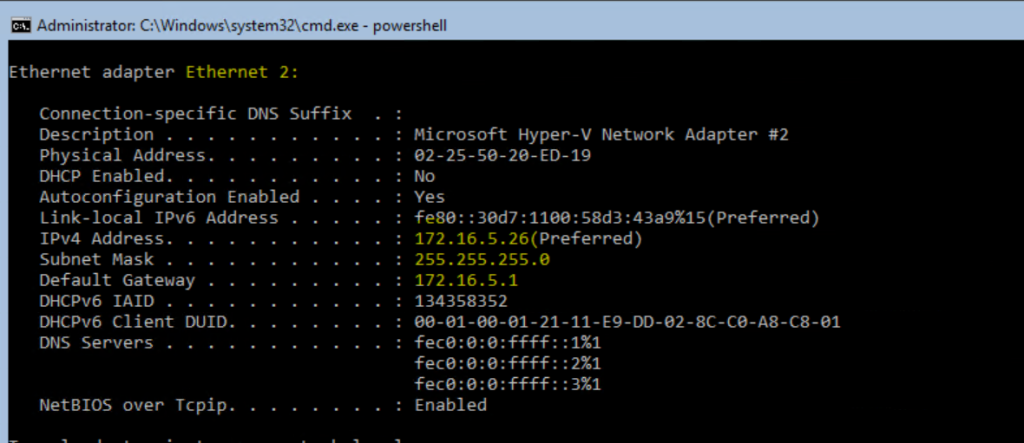Image resolution: width=1024 pixels, height=443 pixels.
Task: Click the subnet mask 255.255.255.0 value
Action: [x=482, y=260]
